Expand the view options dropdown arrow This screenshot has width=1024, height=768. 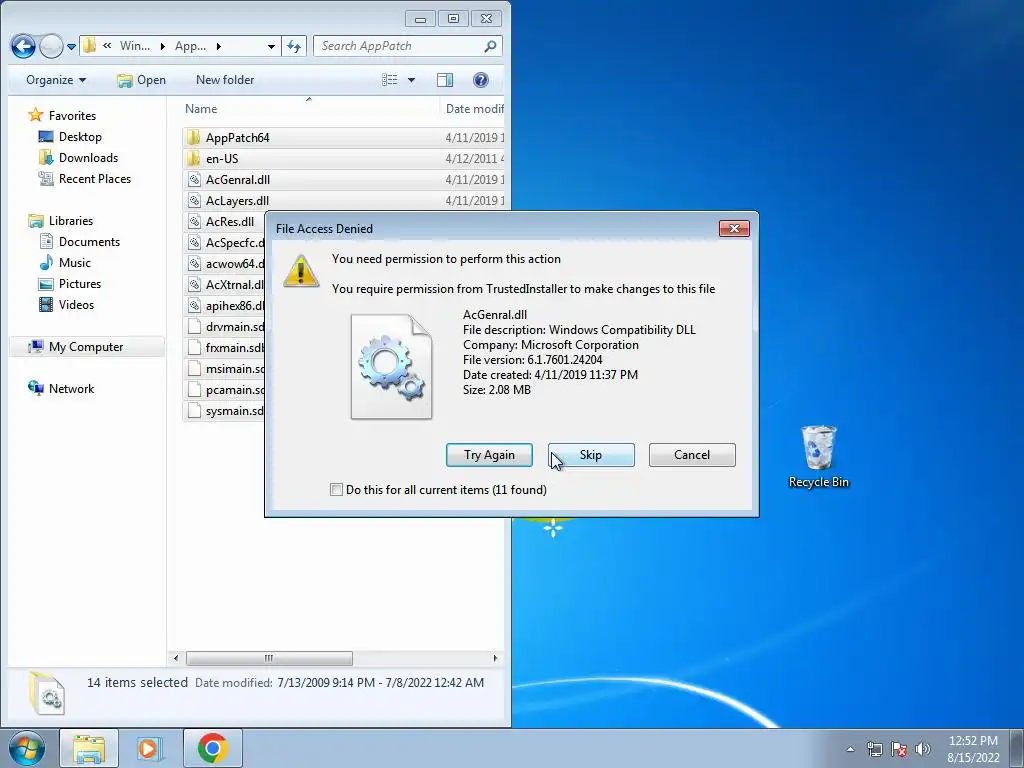pyautogui.click(x=411, y=80)
